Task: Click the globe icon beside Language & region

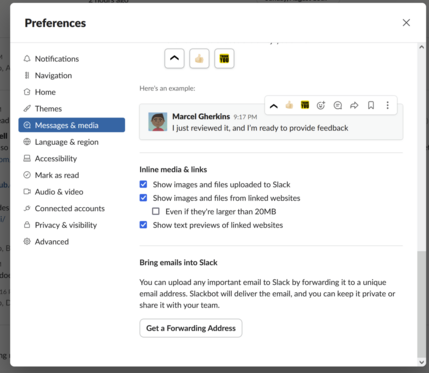Action: pyautogui.click(x=27, y=142)
